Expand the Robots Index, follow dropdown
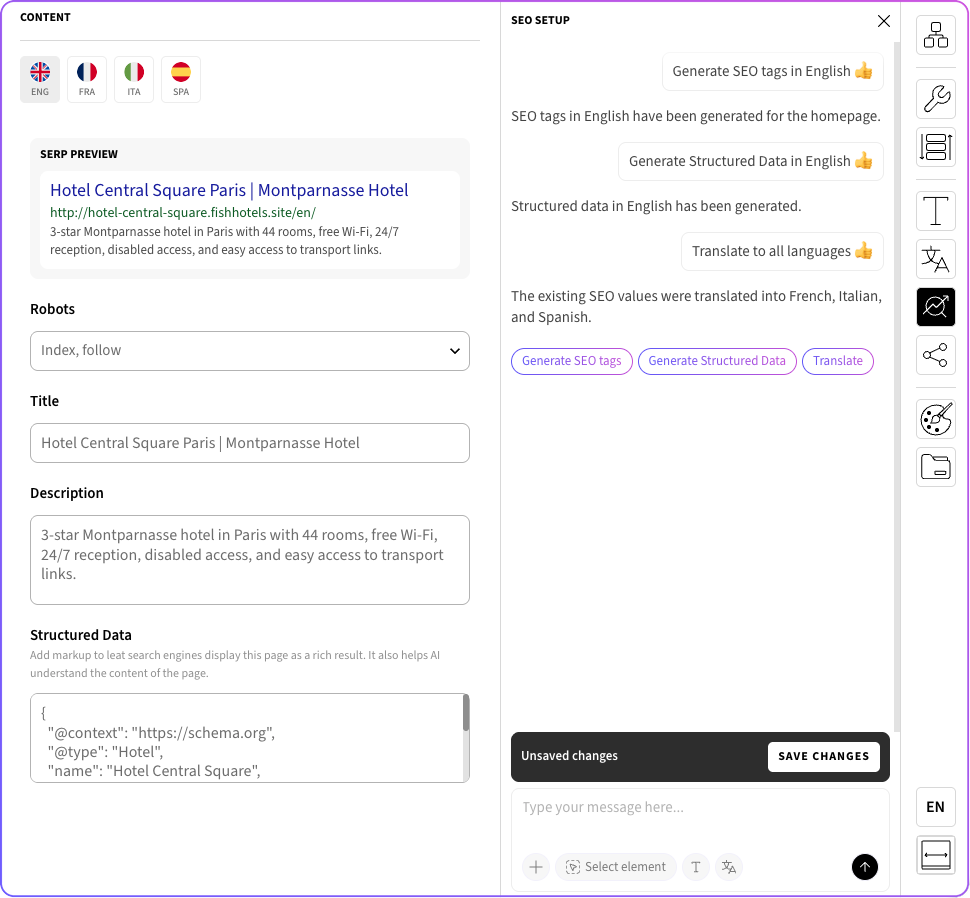970x898 pixels. click(250, 351)
